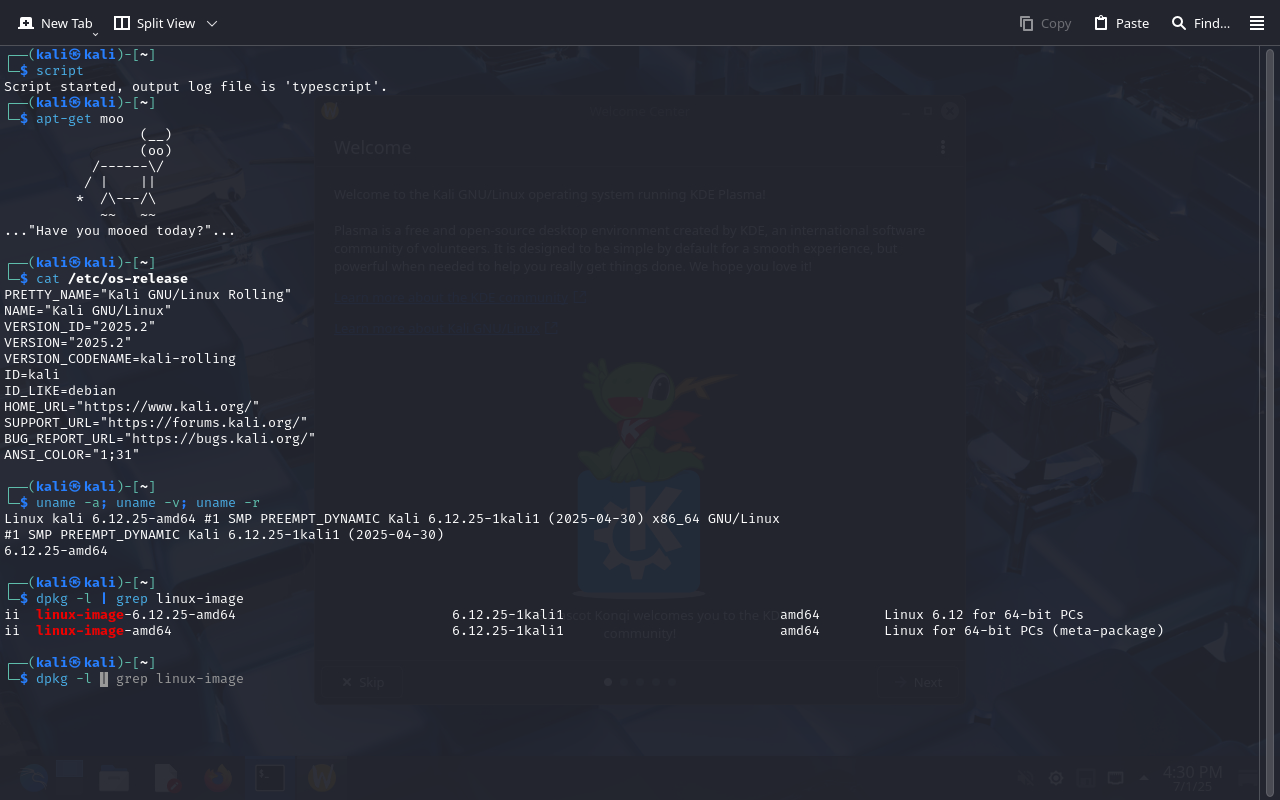Click the 'cat /etc/os-release' command
1280x800 pixels.
click(112, 279)
